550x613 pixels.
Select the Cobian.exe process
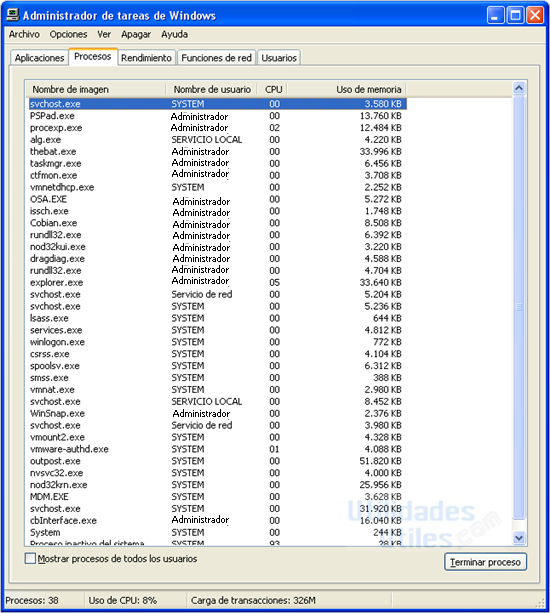pos(217,223)
